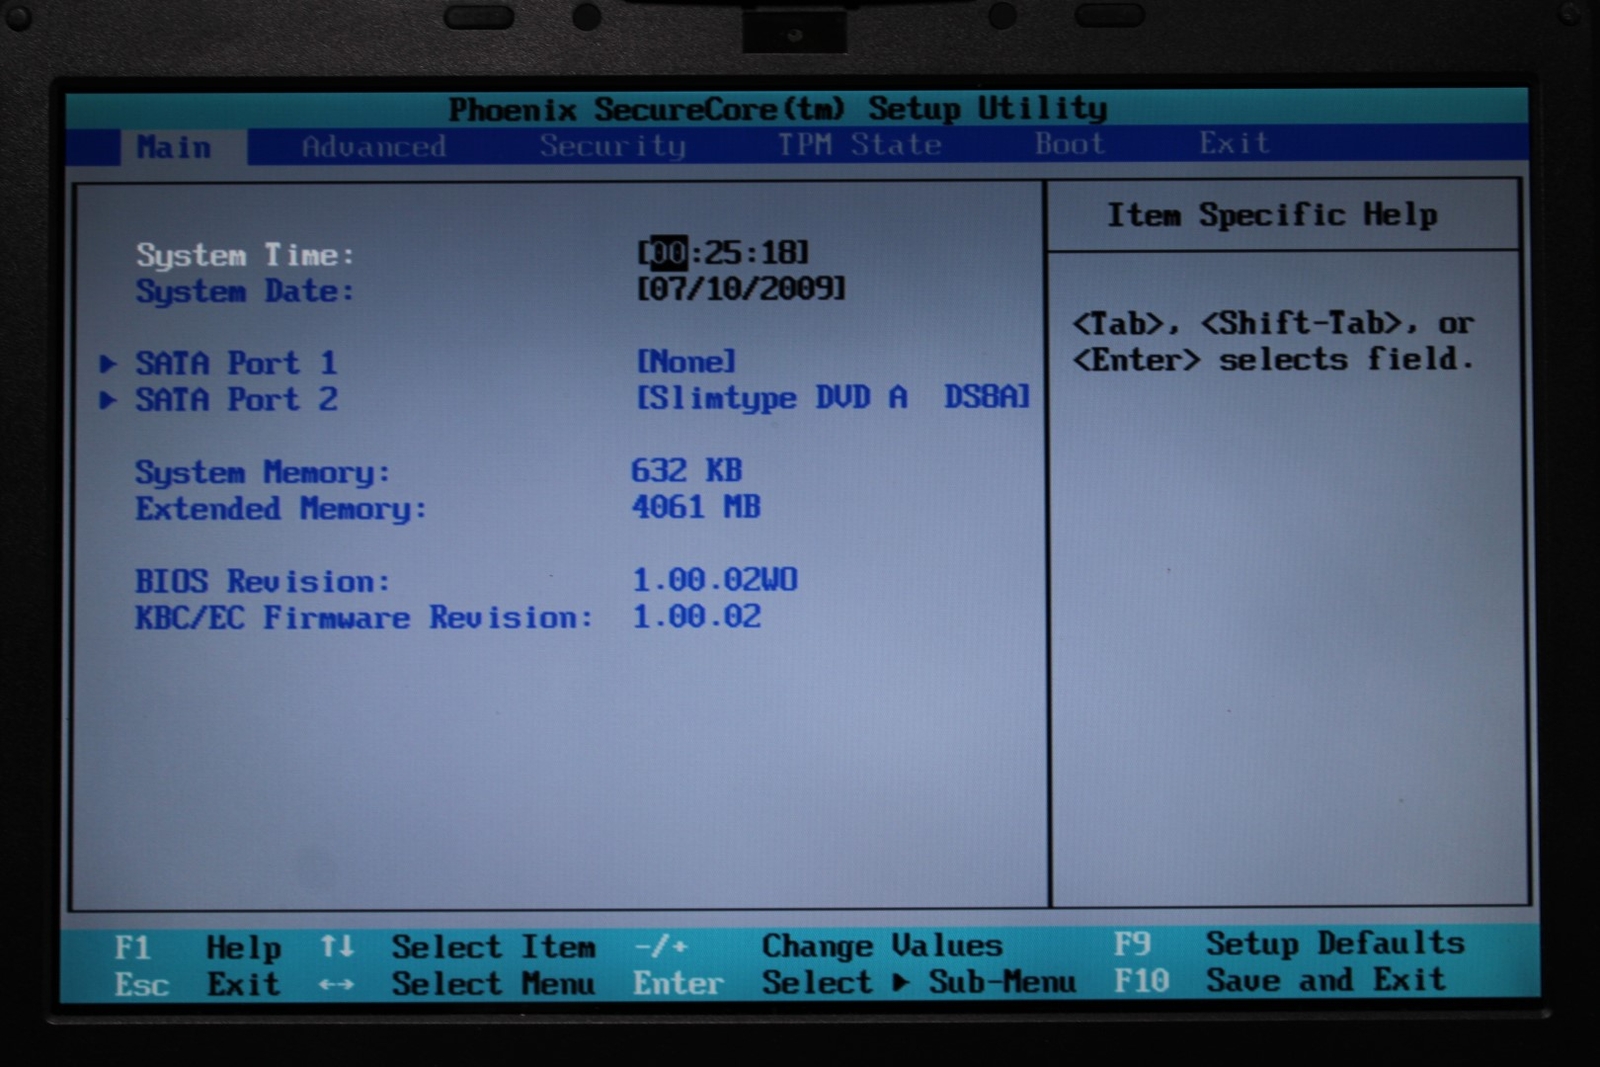Expand SATA Port 1 sub-menu arrow
This screenshot has height=1067, width=1600.
(108, 363)
